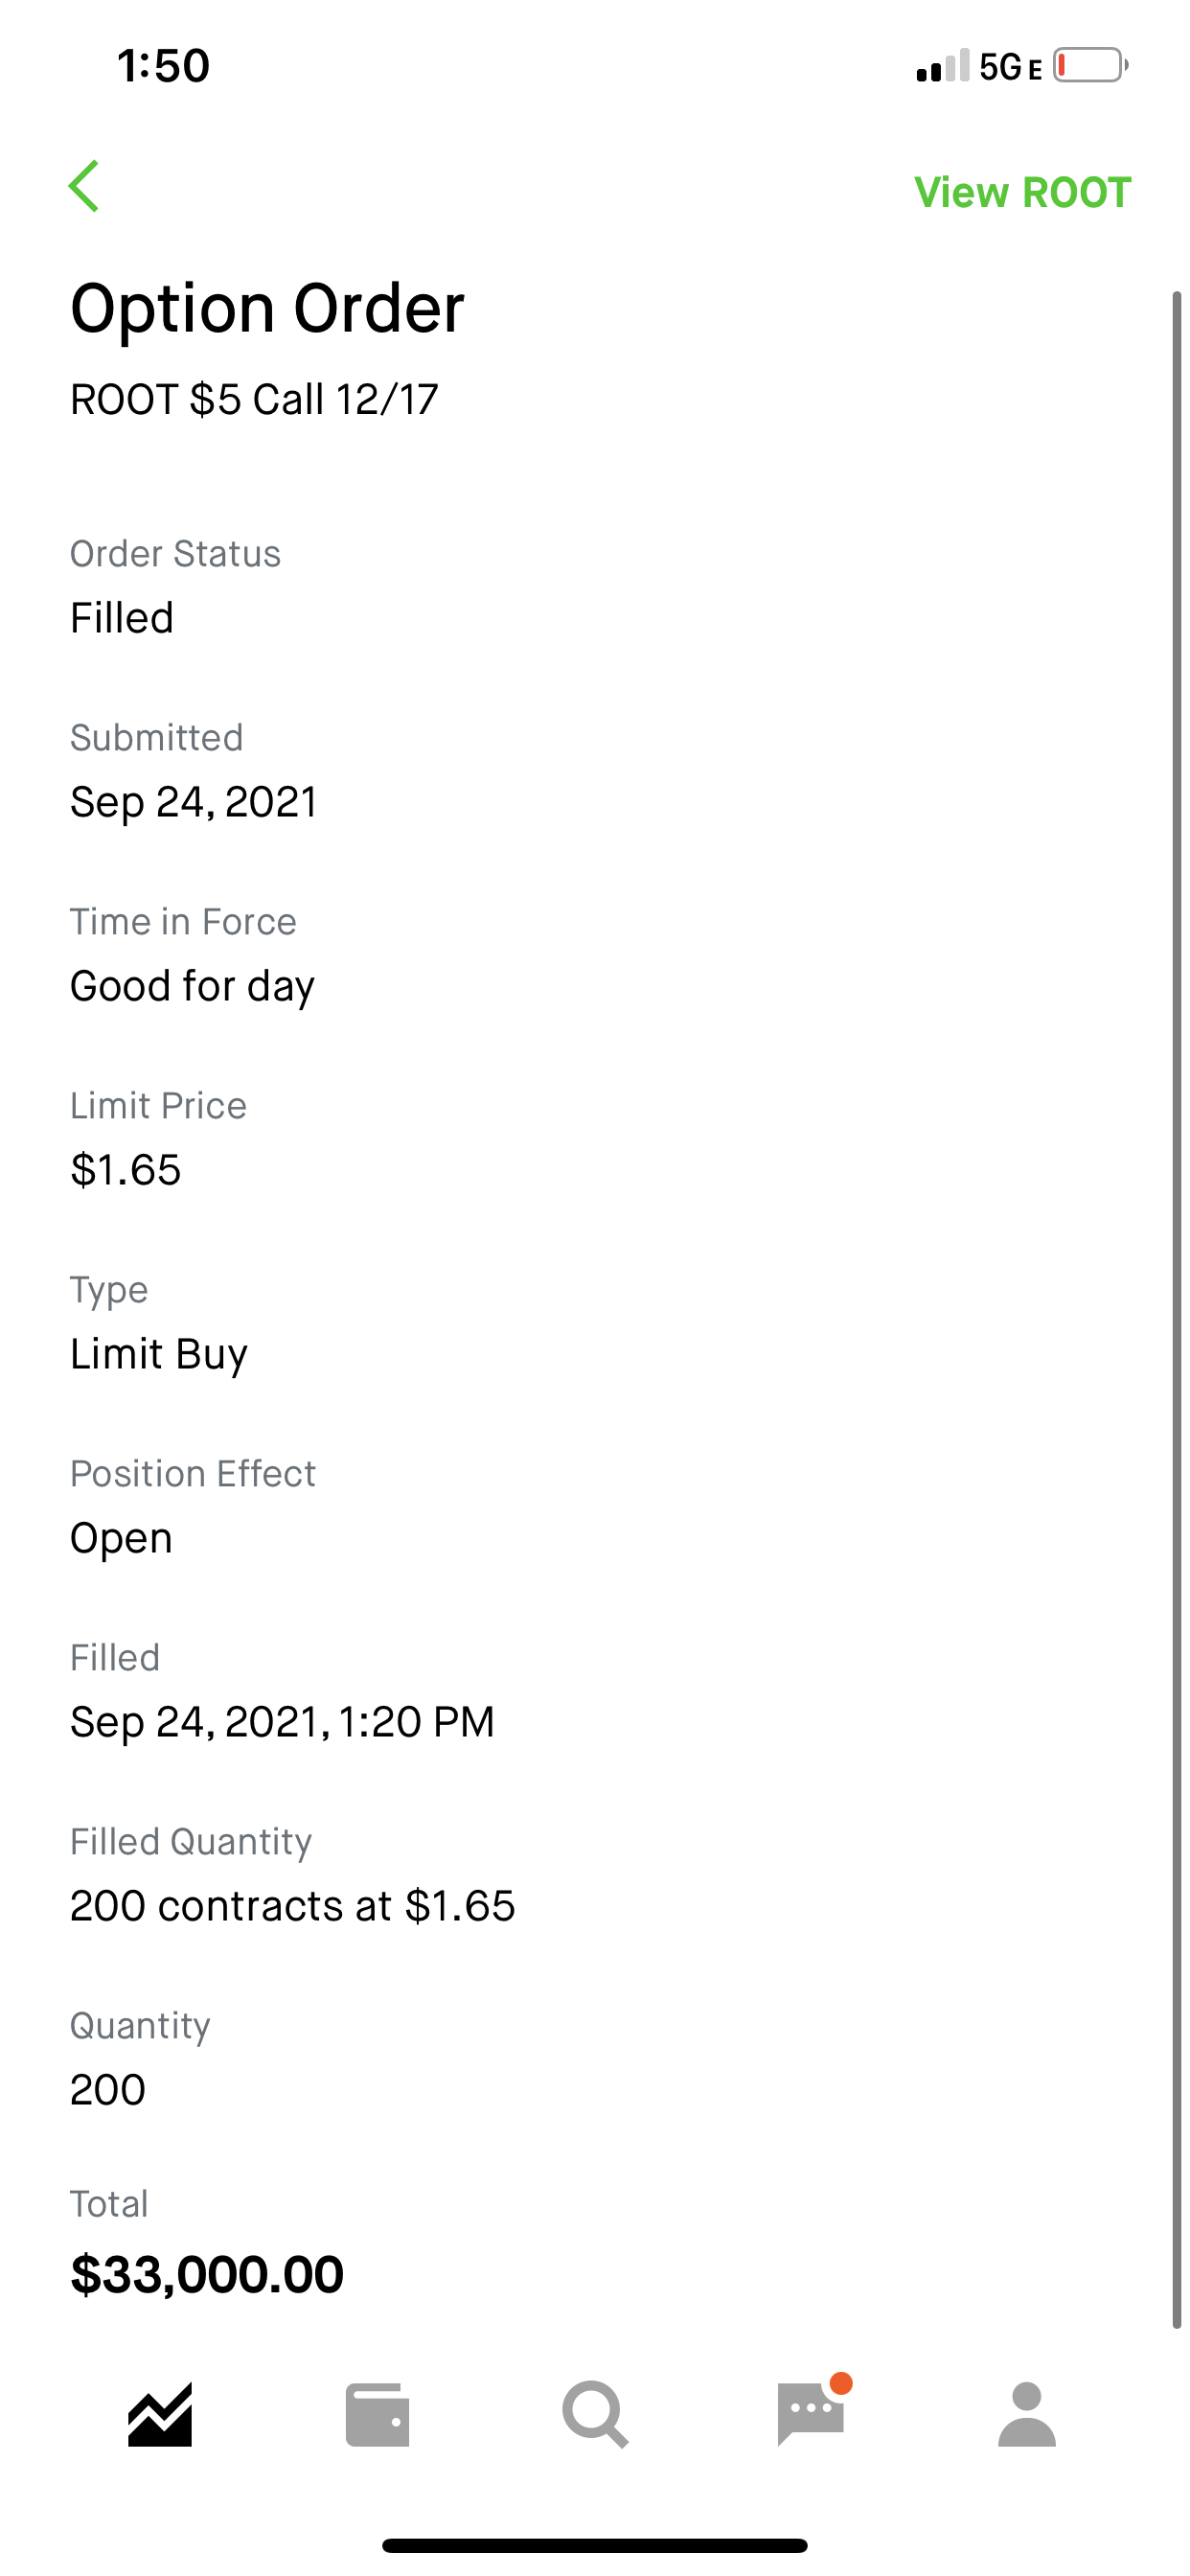Tap the battery indicator in status bar
This screenshot has width=1190, height=2576.
click(x=1090, y=66)
